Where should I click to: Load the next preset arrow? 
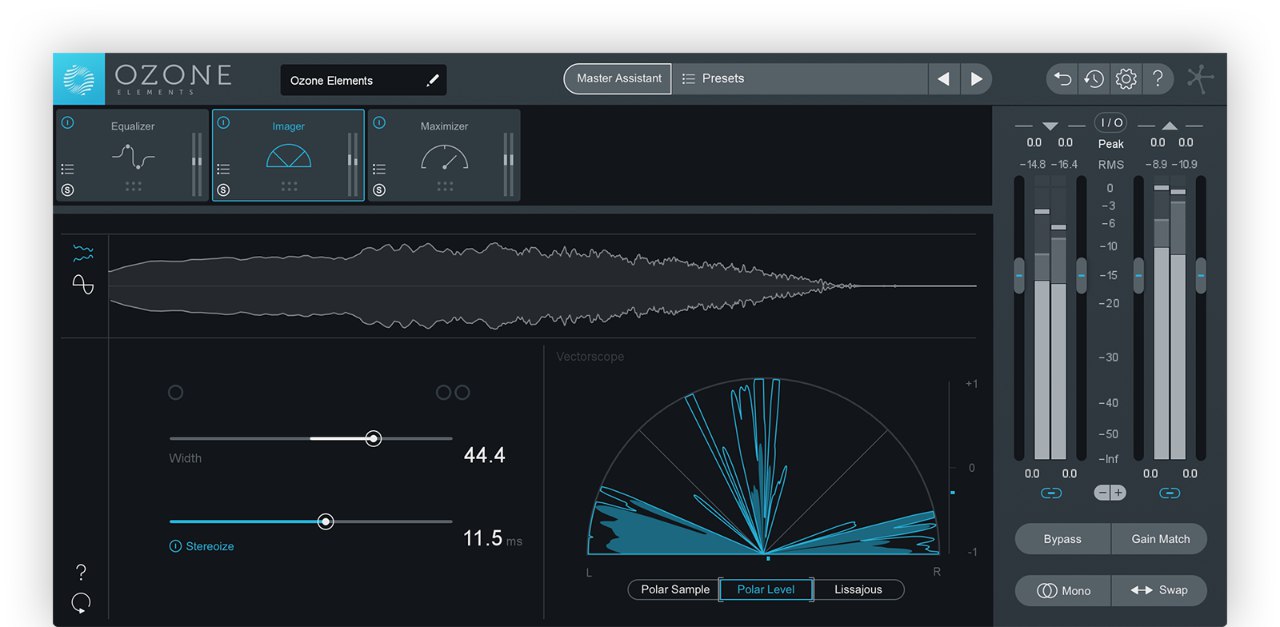point(976,79)
